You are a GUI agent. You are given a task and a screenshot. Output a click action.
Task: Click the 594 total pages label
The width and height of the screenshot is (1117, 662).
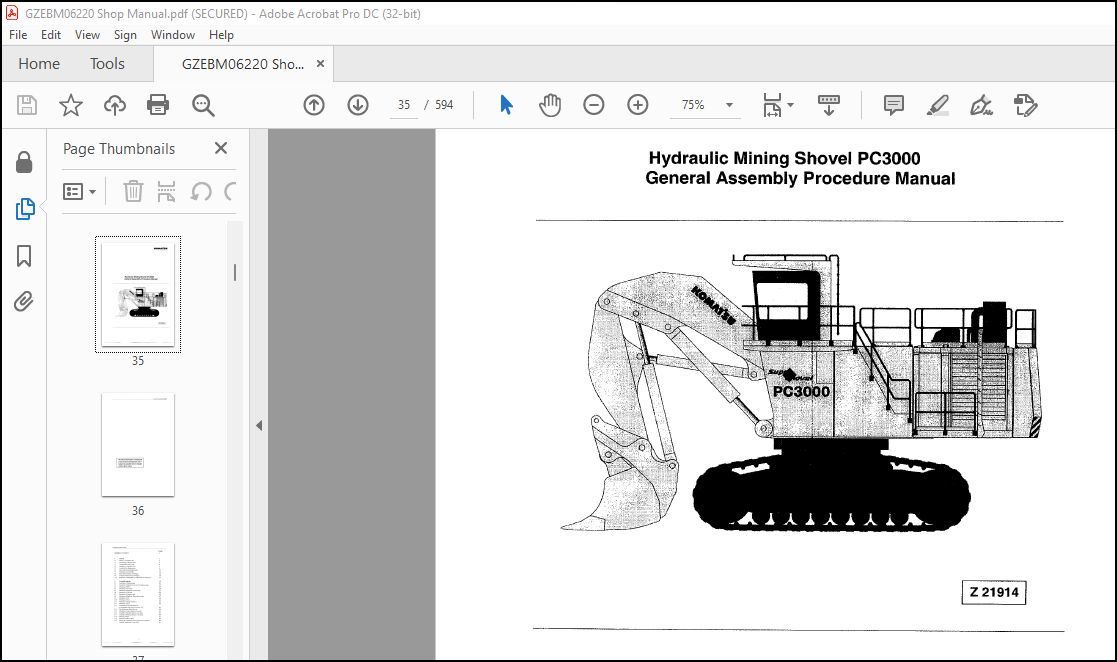pyautogui.click(x=444, y=105)
